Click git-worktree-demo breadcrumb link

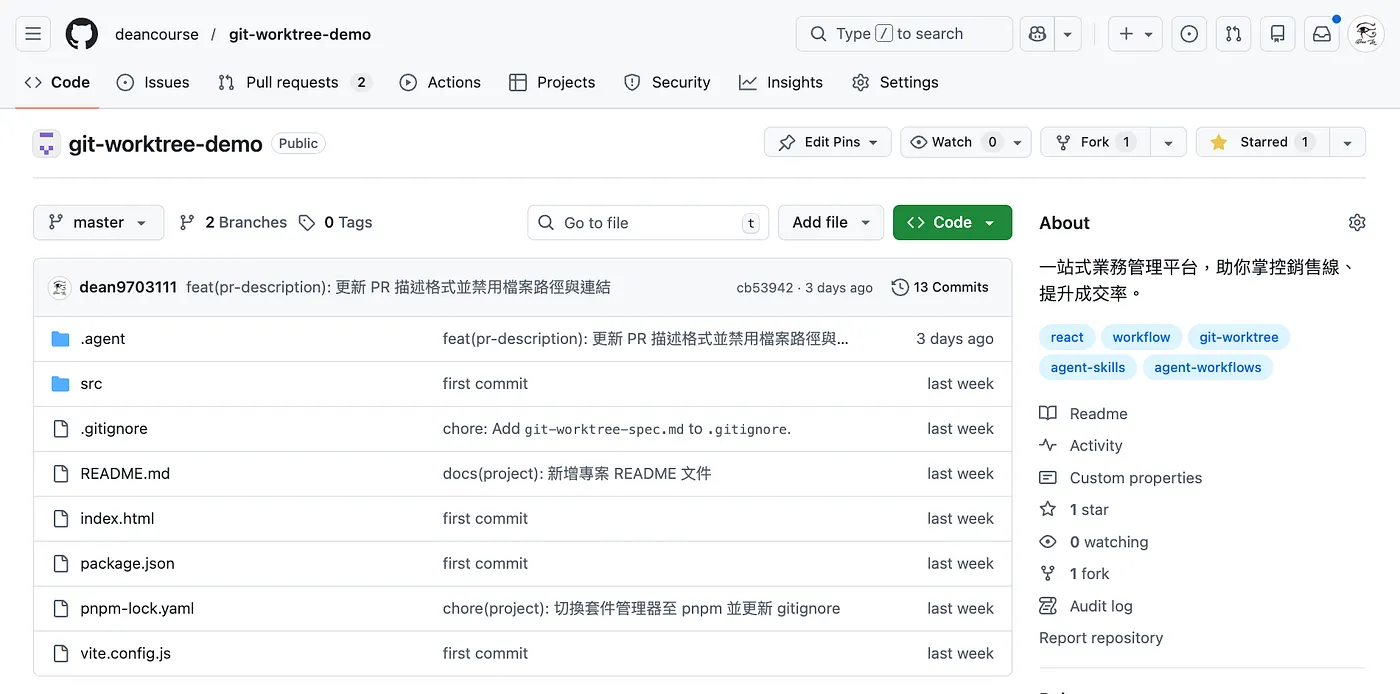(300, 34)
